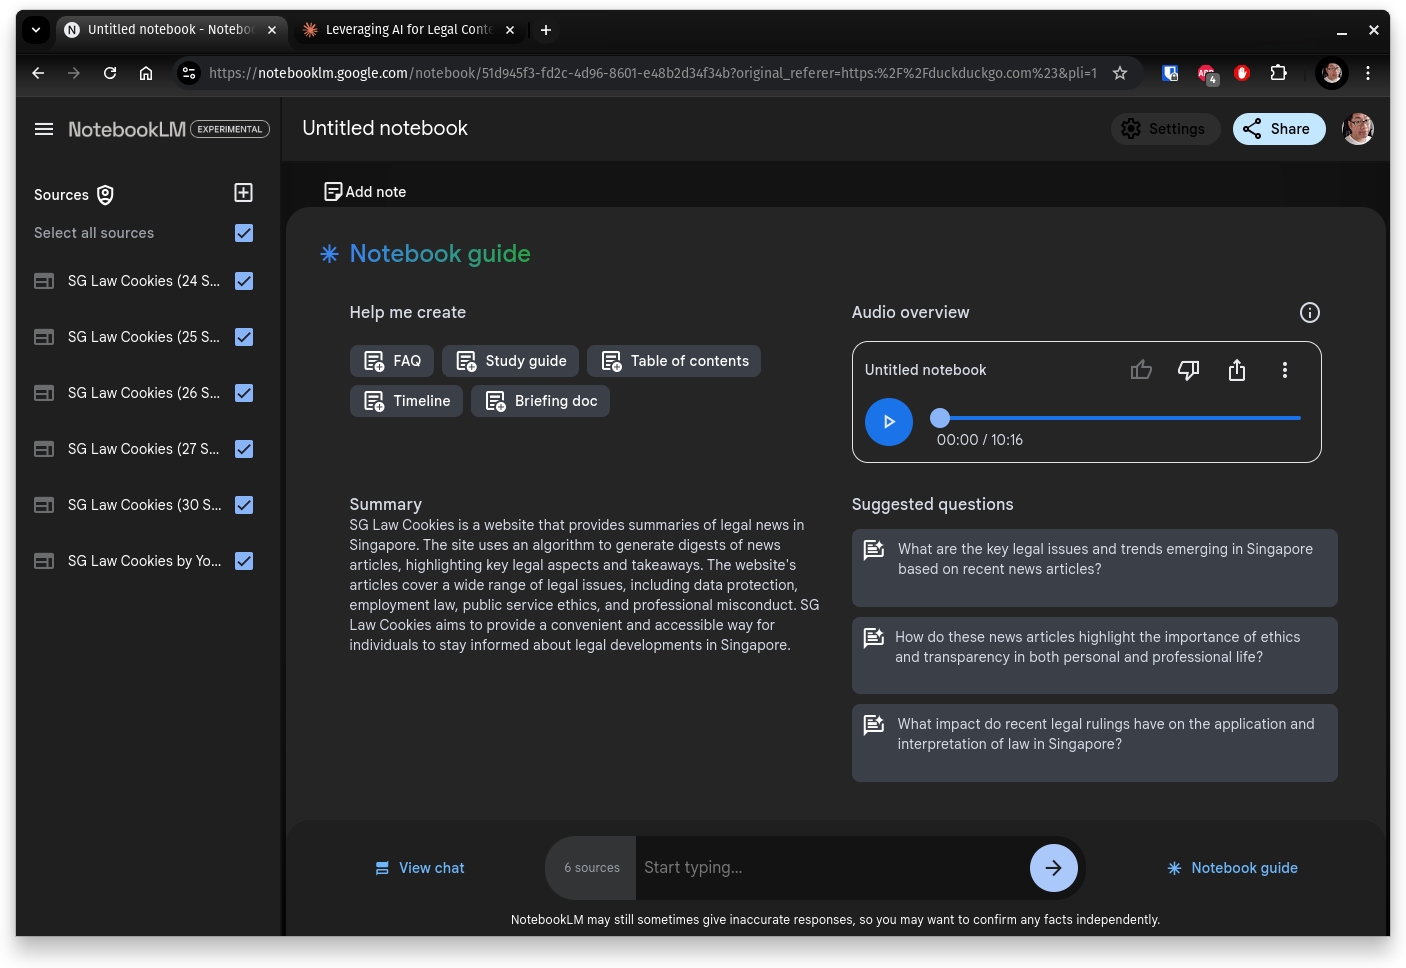Create an FAQ document

(x=392, y=361)
